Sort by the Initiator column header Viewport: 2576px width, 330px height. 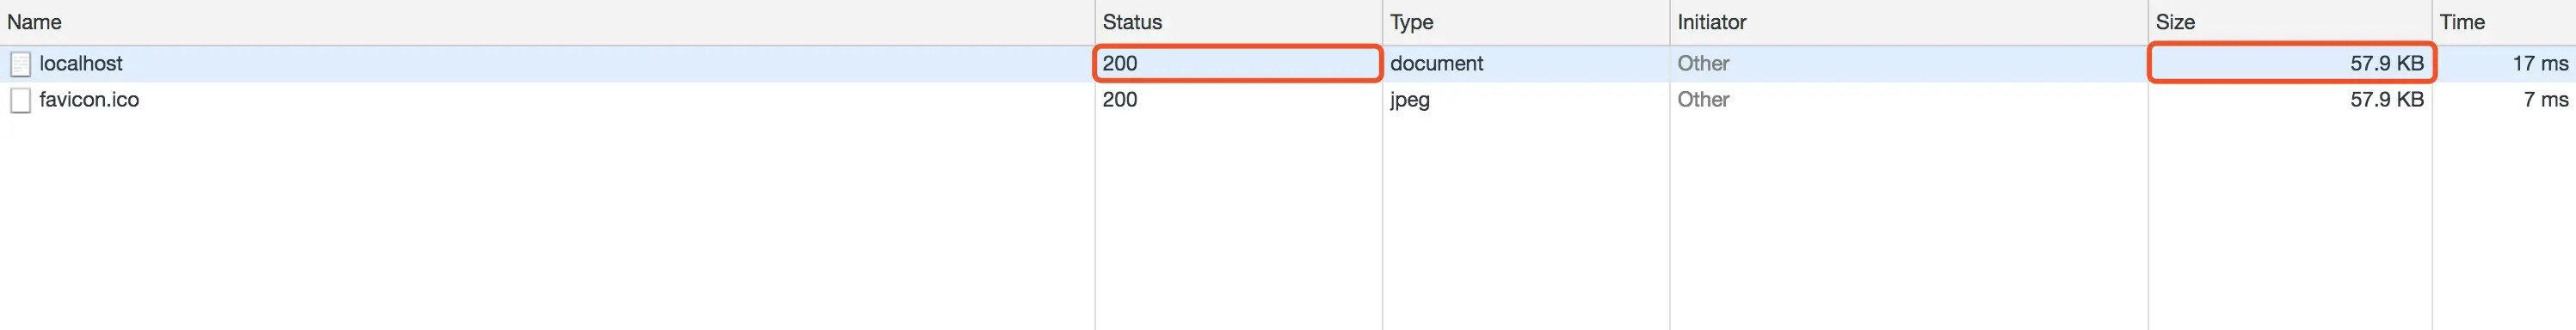coord(1711,22)
